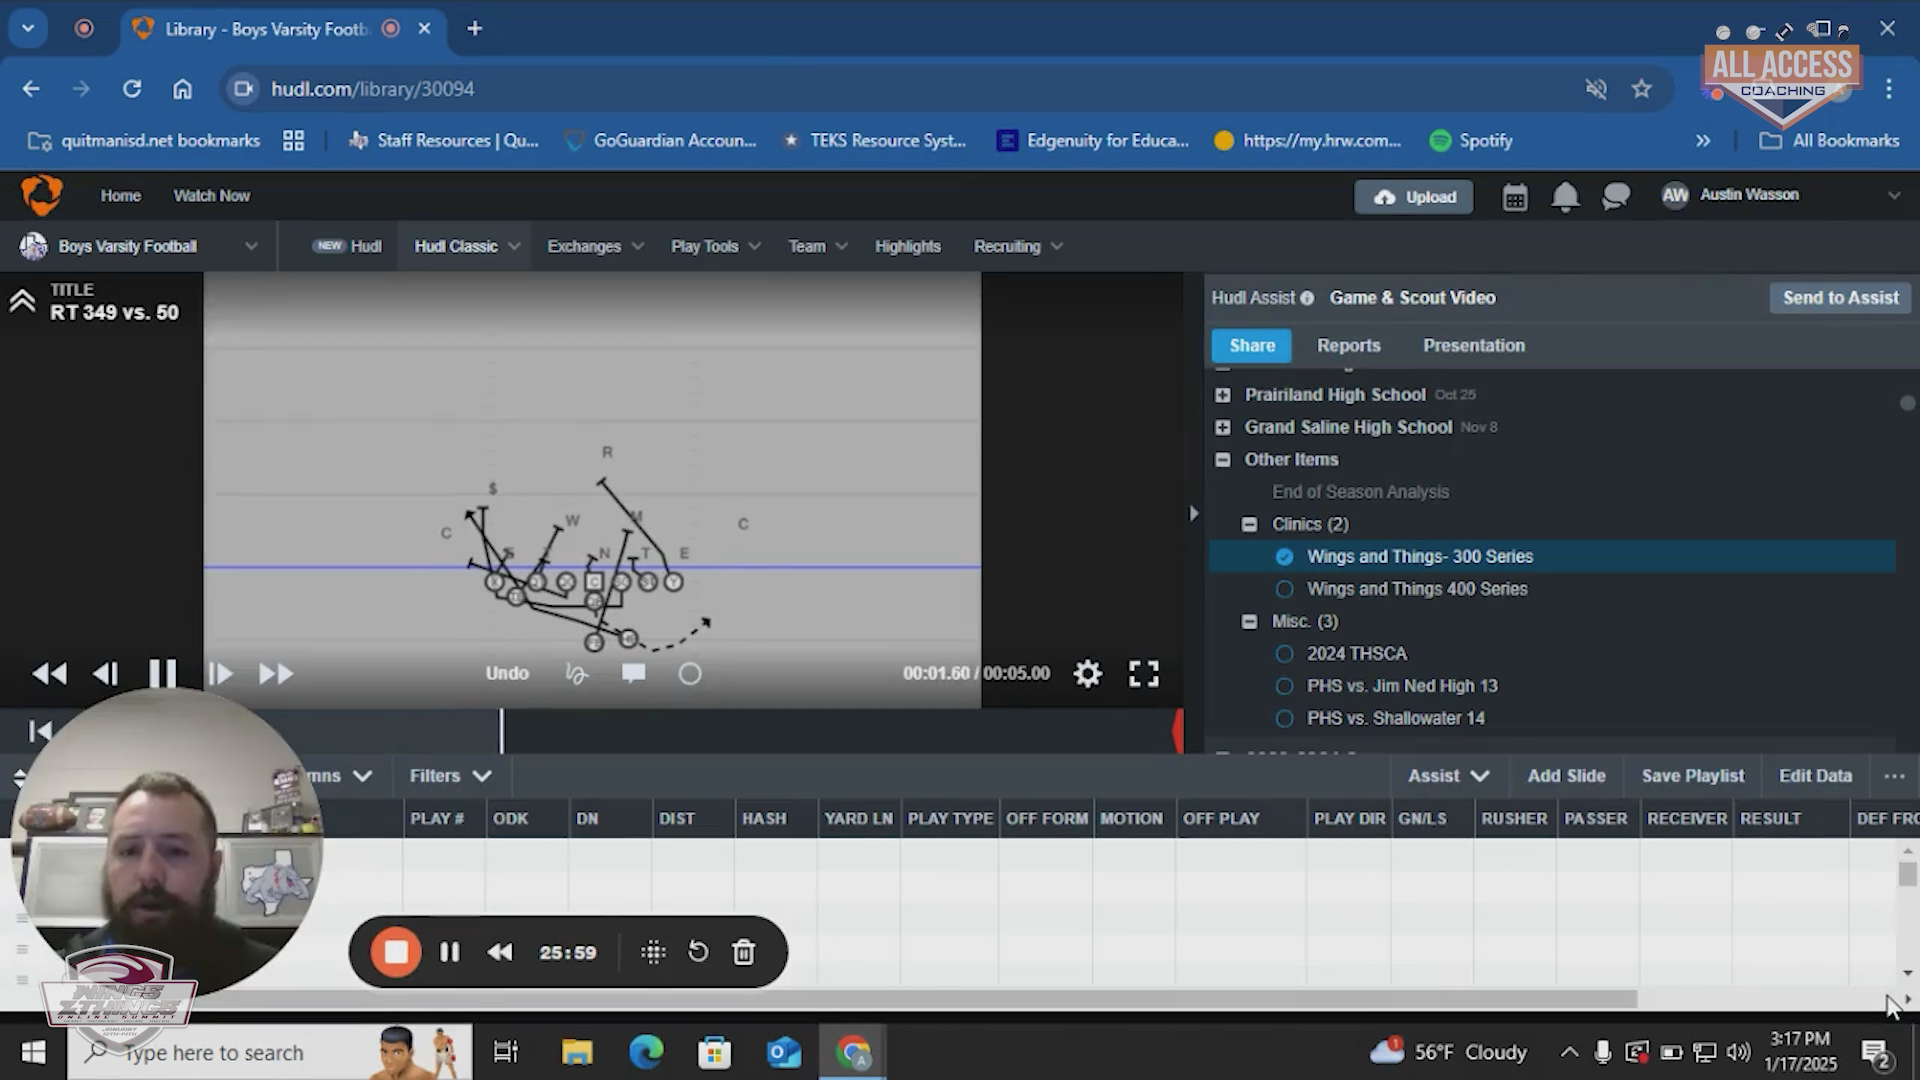Open the messages chat bubble icon
This screenshot has width=1920, height=1080.
tap(1616, 197)
